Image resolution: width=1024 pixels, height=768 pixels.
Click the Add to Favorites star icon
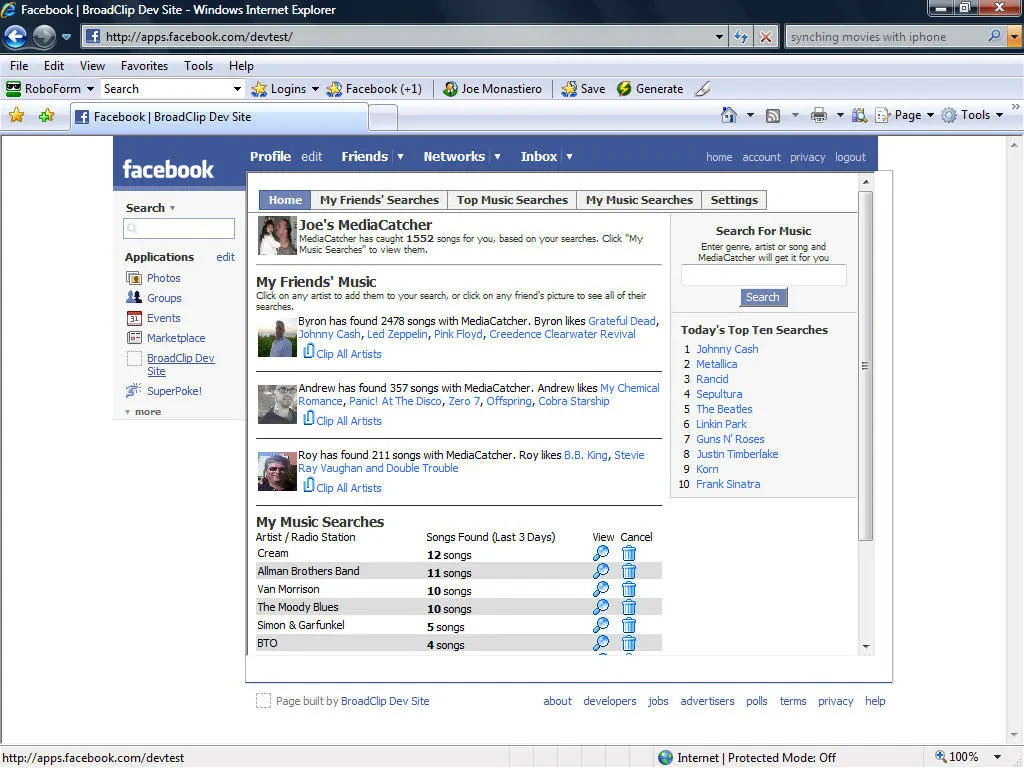46,116
